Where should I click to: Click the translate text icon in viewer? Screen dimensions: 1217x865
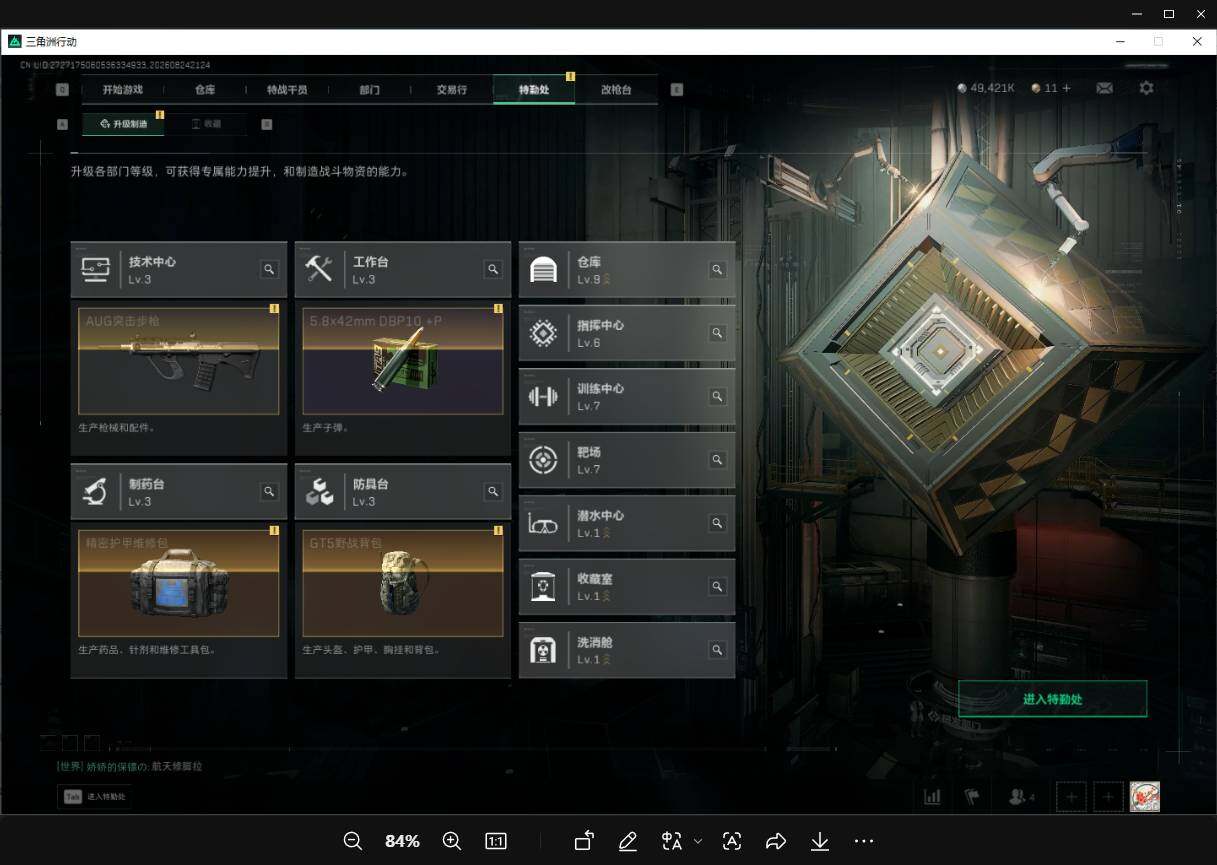coord(672,841)
